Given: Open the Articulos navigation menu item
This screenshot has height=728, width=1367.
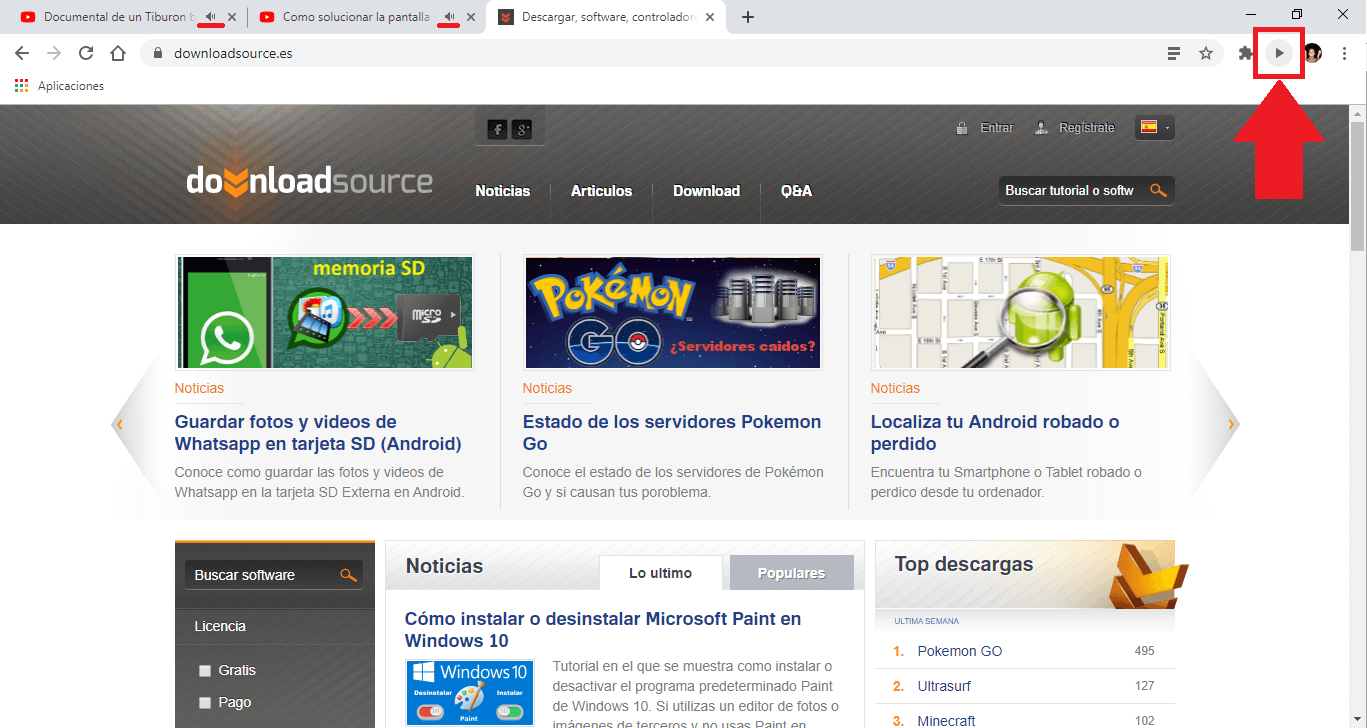Looking at the screenshot, I should click(601, 191).
